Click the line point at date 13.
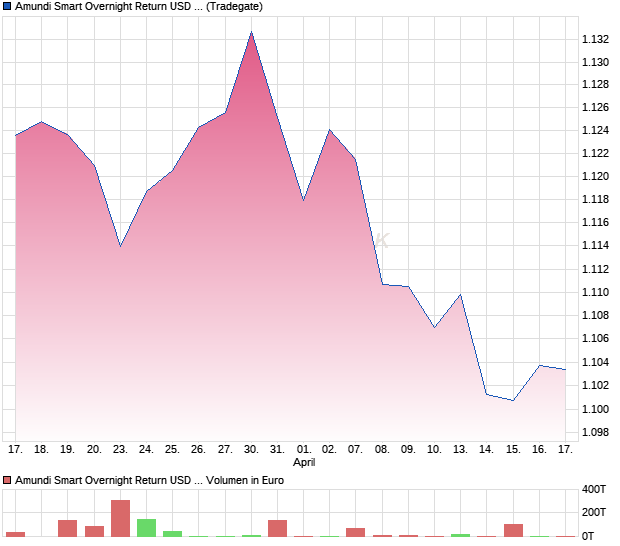620x546 pixels. click(461, 295)
